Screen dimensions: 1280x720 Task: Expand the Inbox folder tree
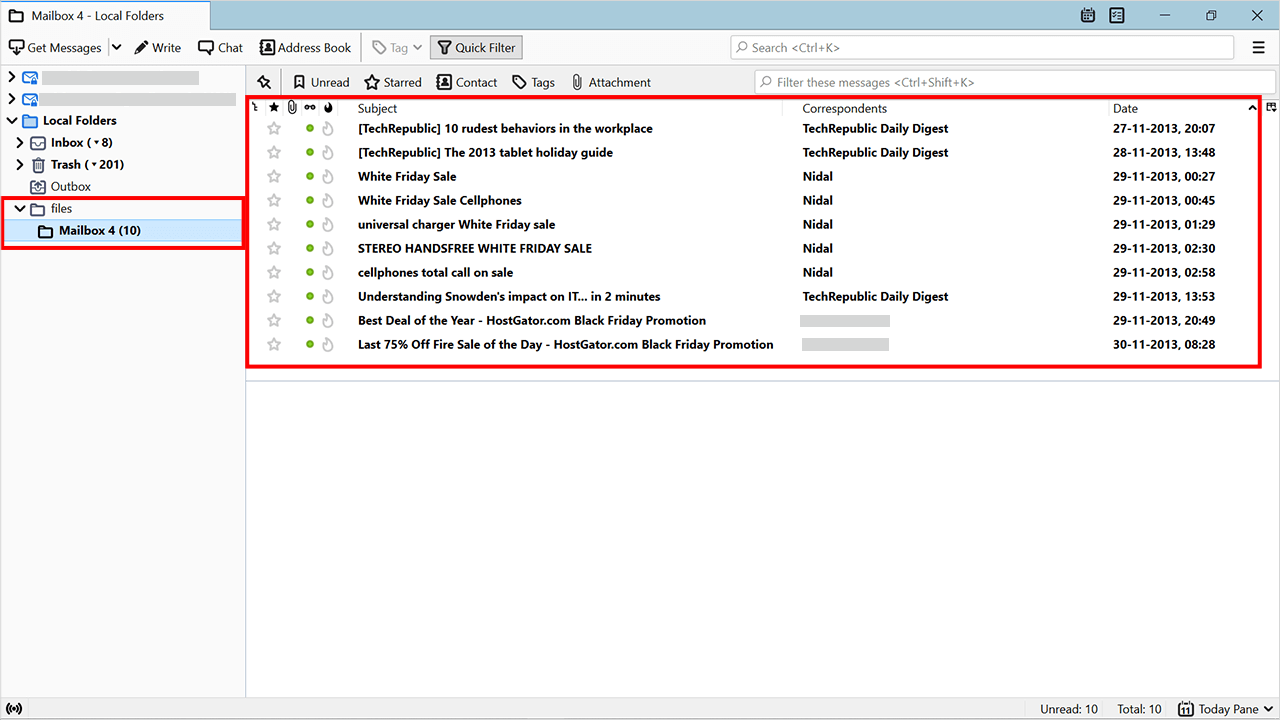[x=20, y=143]
